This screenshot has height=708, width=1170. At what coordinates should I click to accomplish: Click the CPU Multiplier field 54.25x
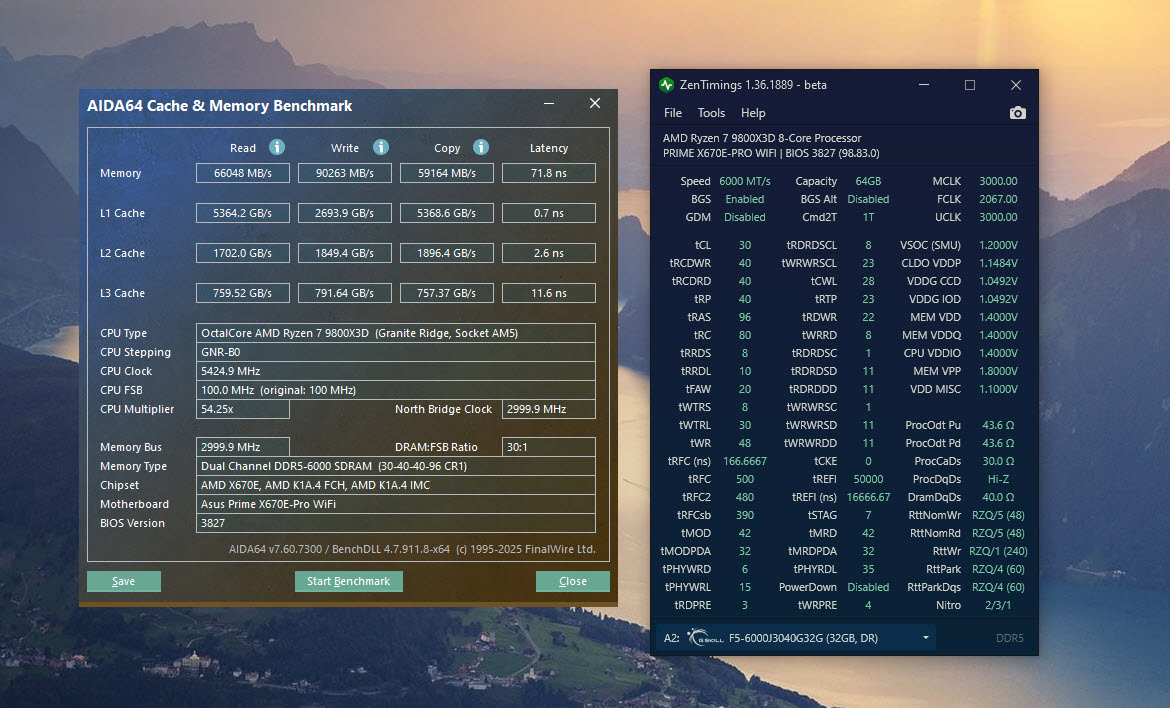tap(243, 410)
